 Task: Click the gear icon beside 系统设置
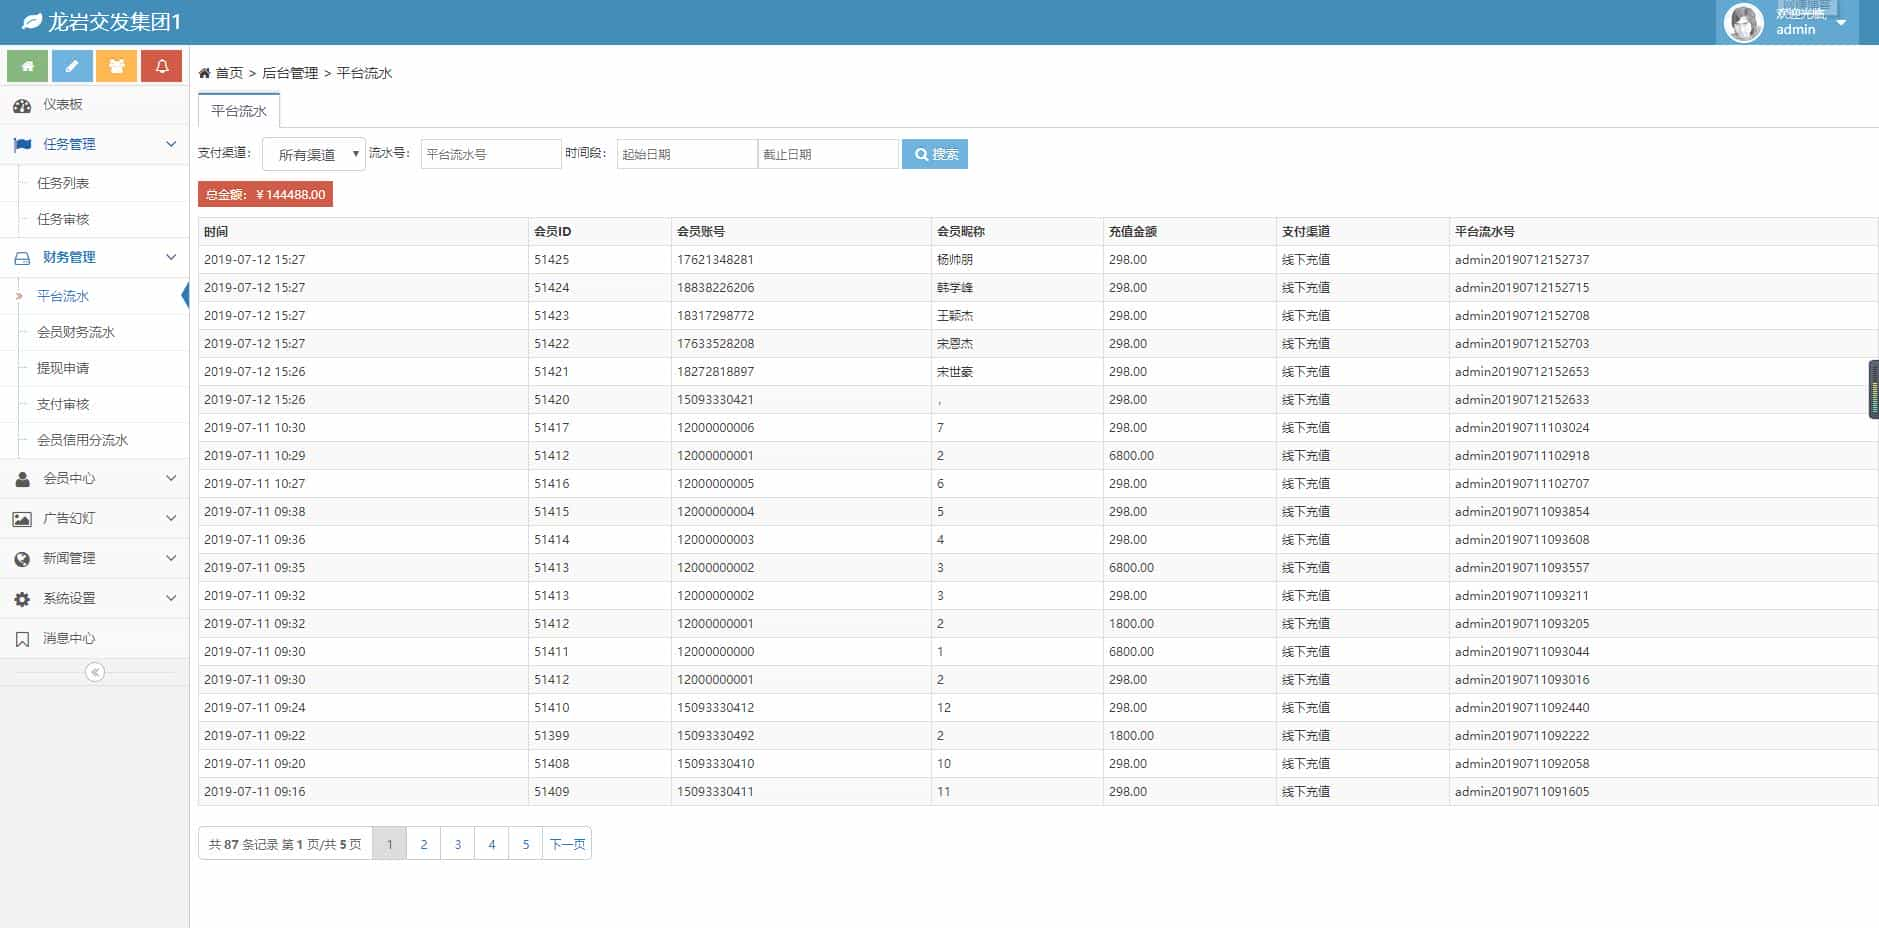tap(22, 599)
